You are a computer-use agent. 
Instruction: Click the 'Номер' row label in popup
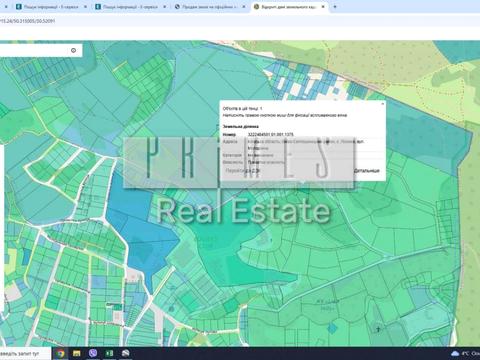[229, 134]
